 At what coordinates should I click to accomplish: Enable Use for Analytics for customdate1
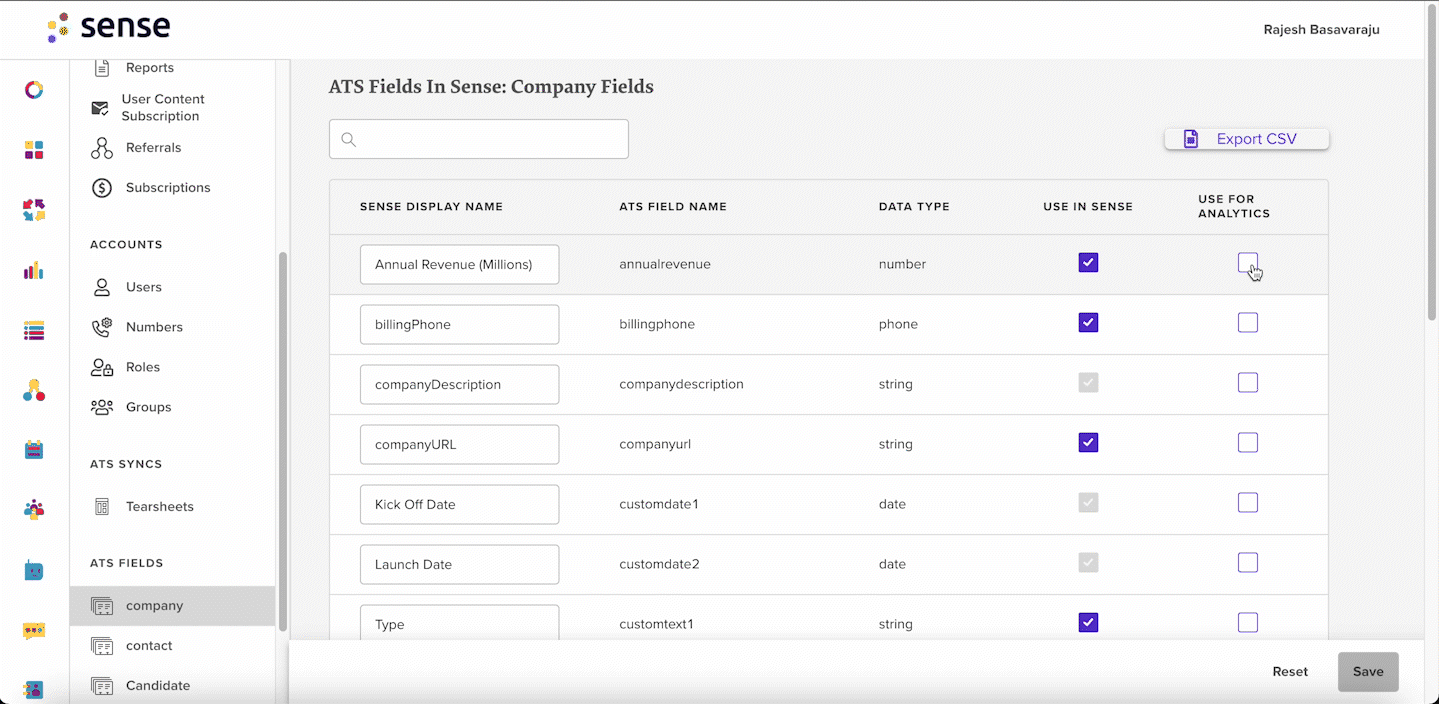point(1248,503)
